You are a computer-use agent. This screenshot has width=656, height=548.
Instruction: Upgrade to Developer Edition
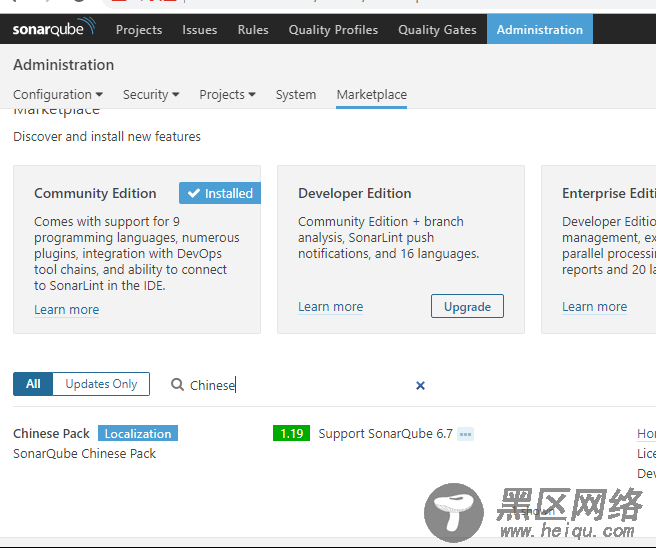point(467,307)
